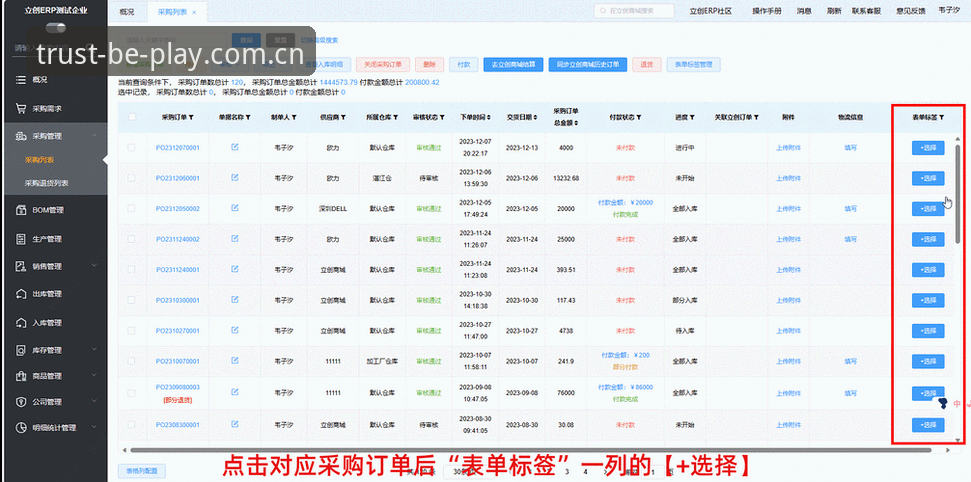
Task: Edit document name icon for PO2311240001
Action: click(x=235, y=269)
